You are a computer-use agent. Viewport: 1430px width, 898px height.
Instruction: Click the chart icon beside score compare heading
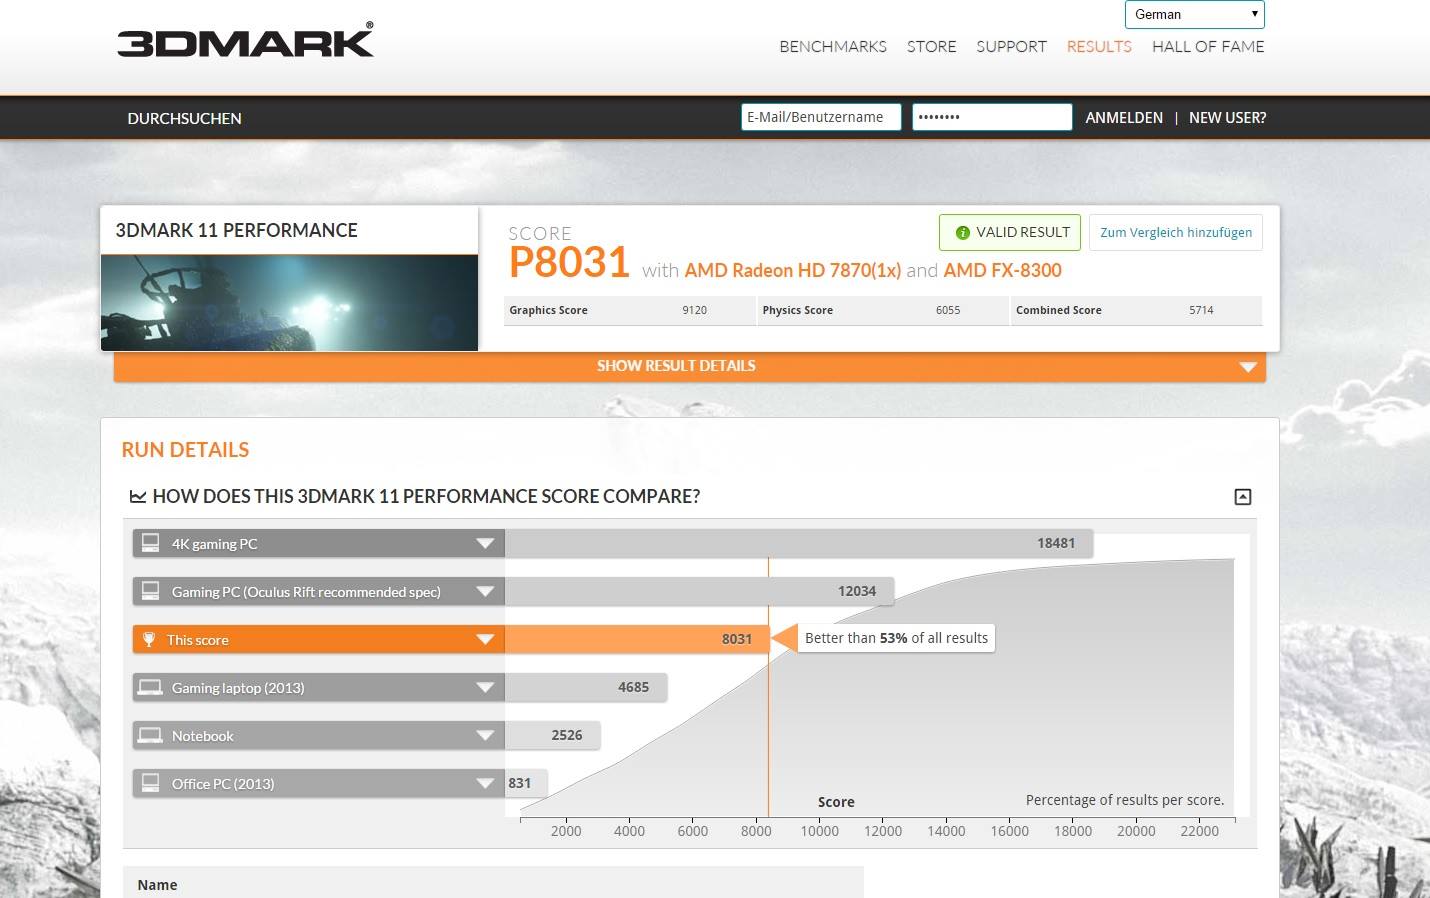coord(138,497)
